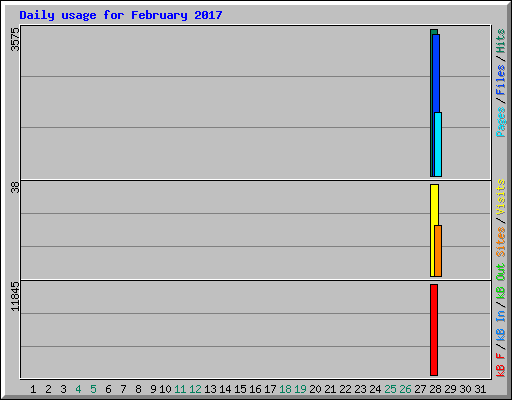Click the 'Pages' legend label
This screenshot has height=400, width=512.
501,122
